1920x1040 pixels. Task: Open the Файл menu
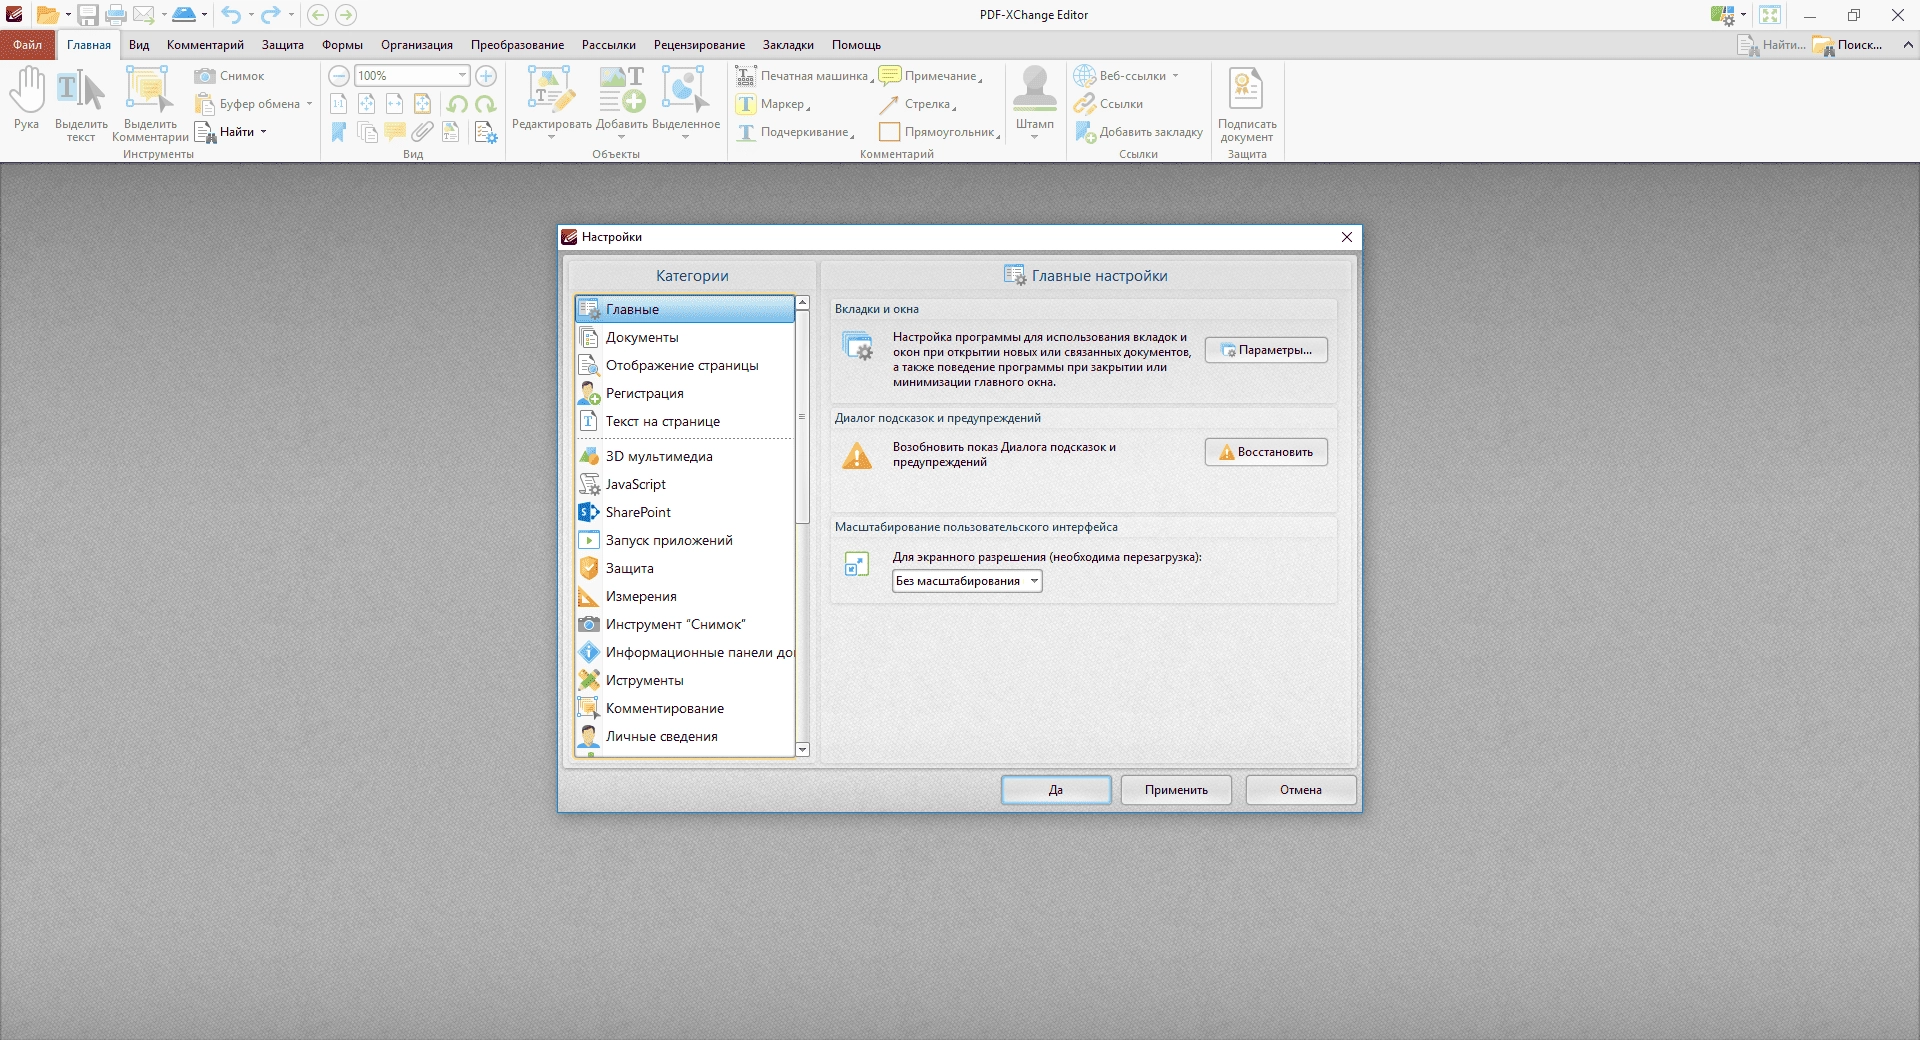(x=28, y=45)
